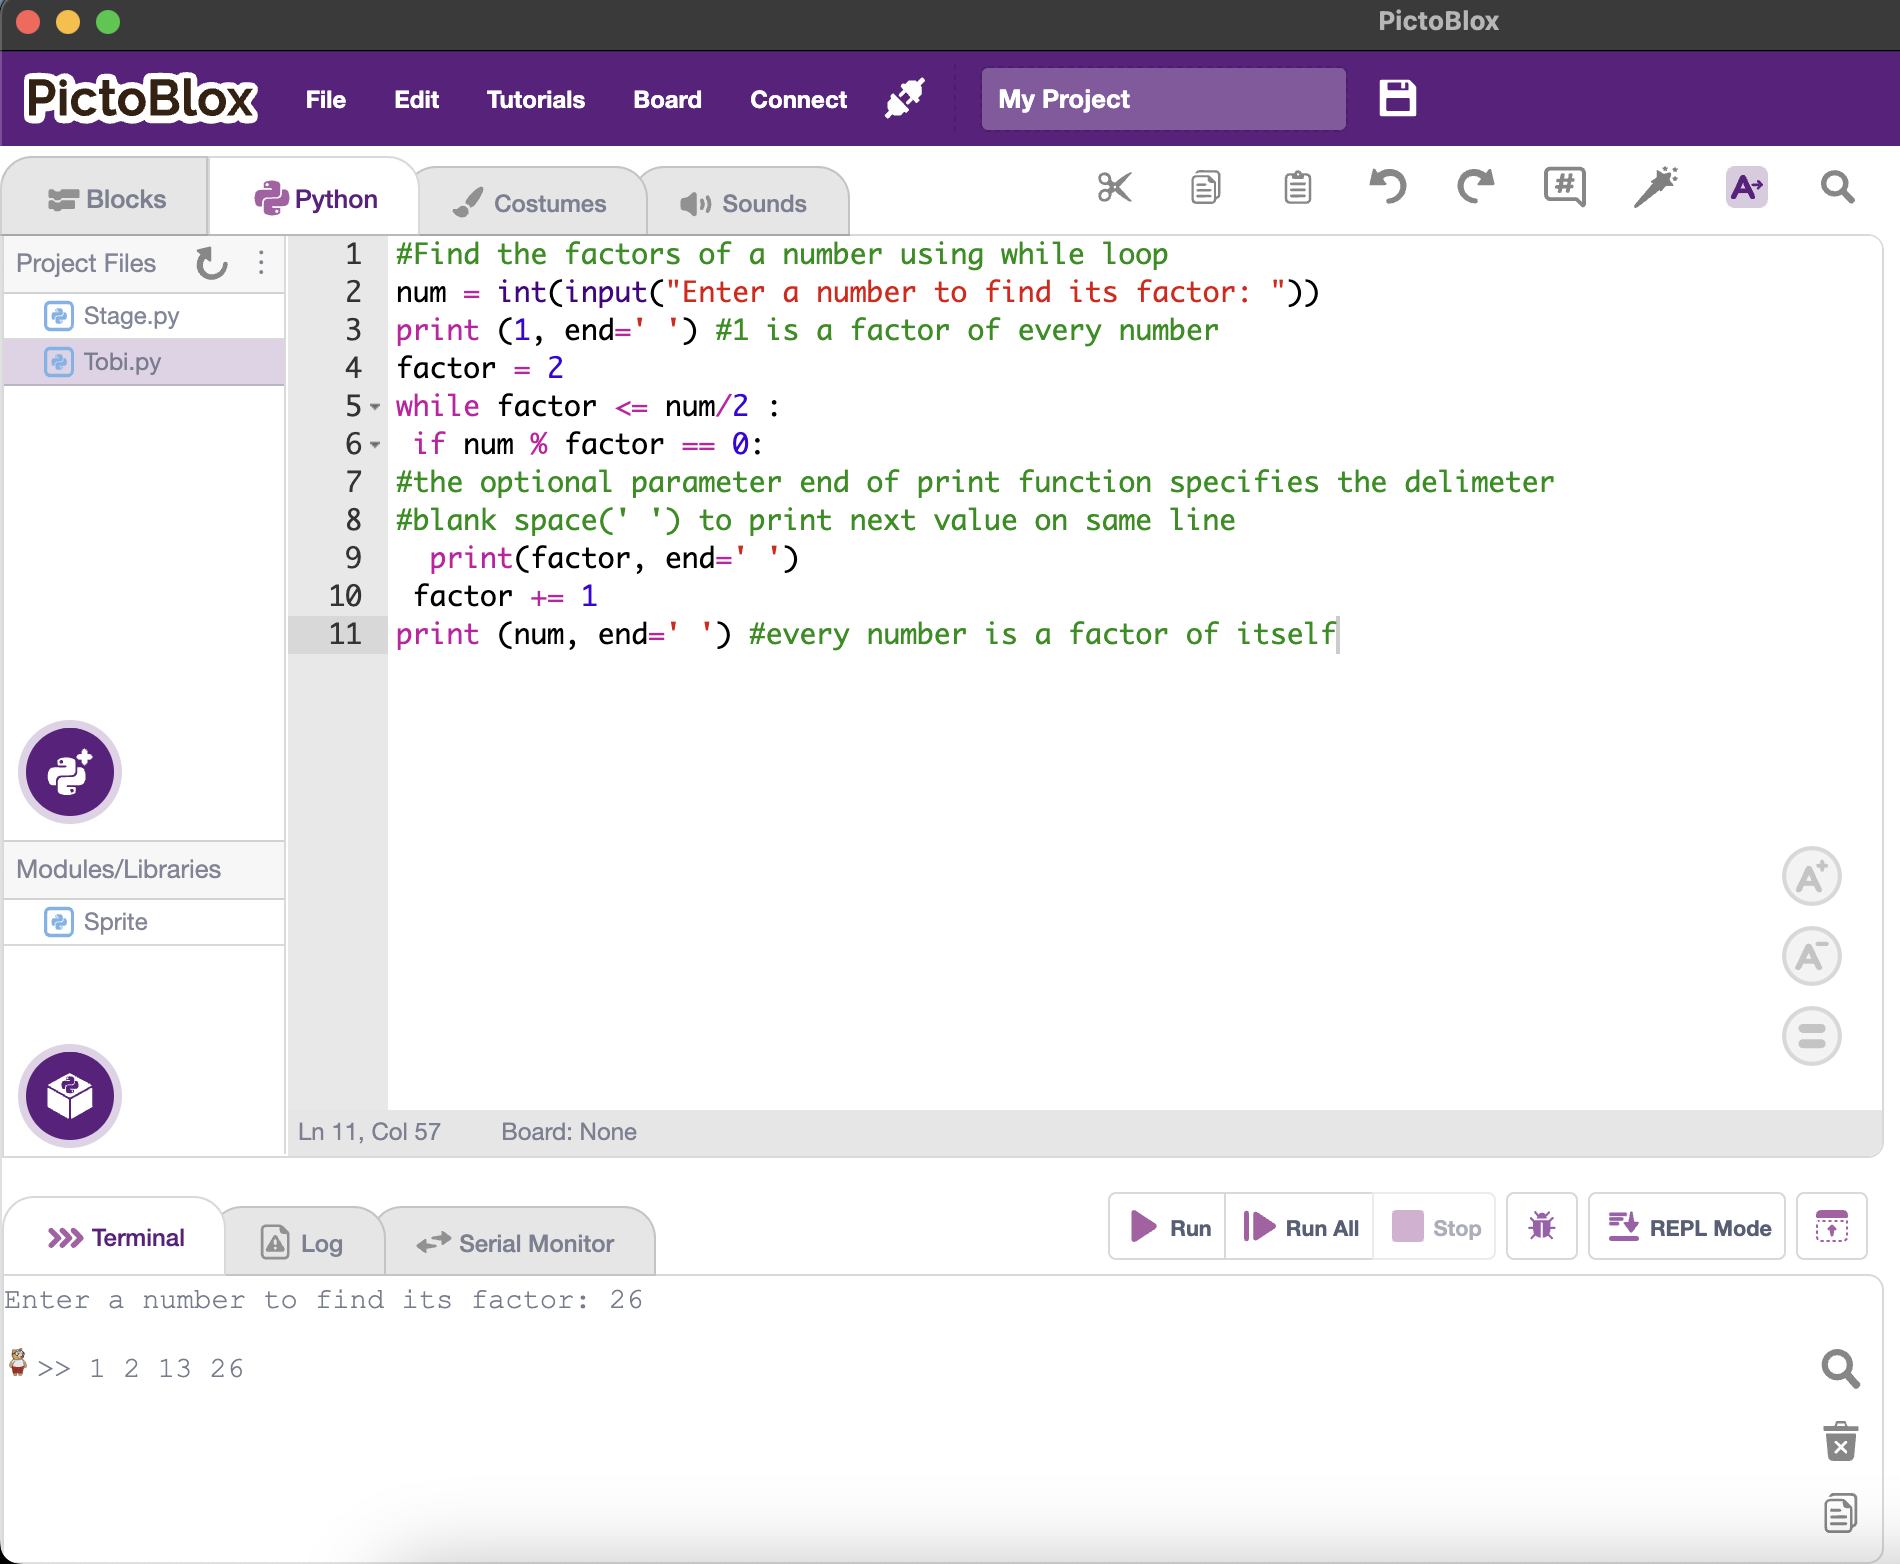Click the magic wand beautify icon
The height and width of the screenshot is (1564, 1900).
1655,187
